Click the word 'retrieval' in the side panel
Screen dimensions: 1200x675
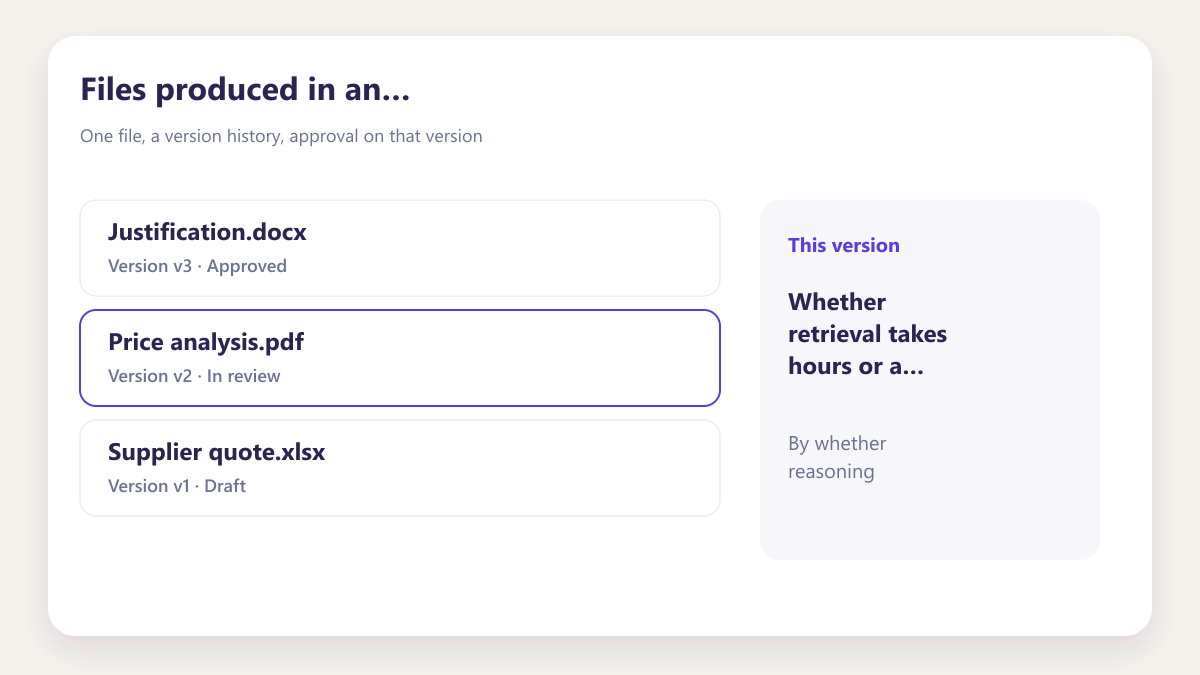click(x=832, y=334)
